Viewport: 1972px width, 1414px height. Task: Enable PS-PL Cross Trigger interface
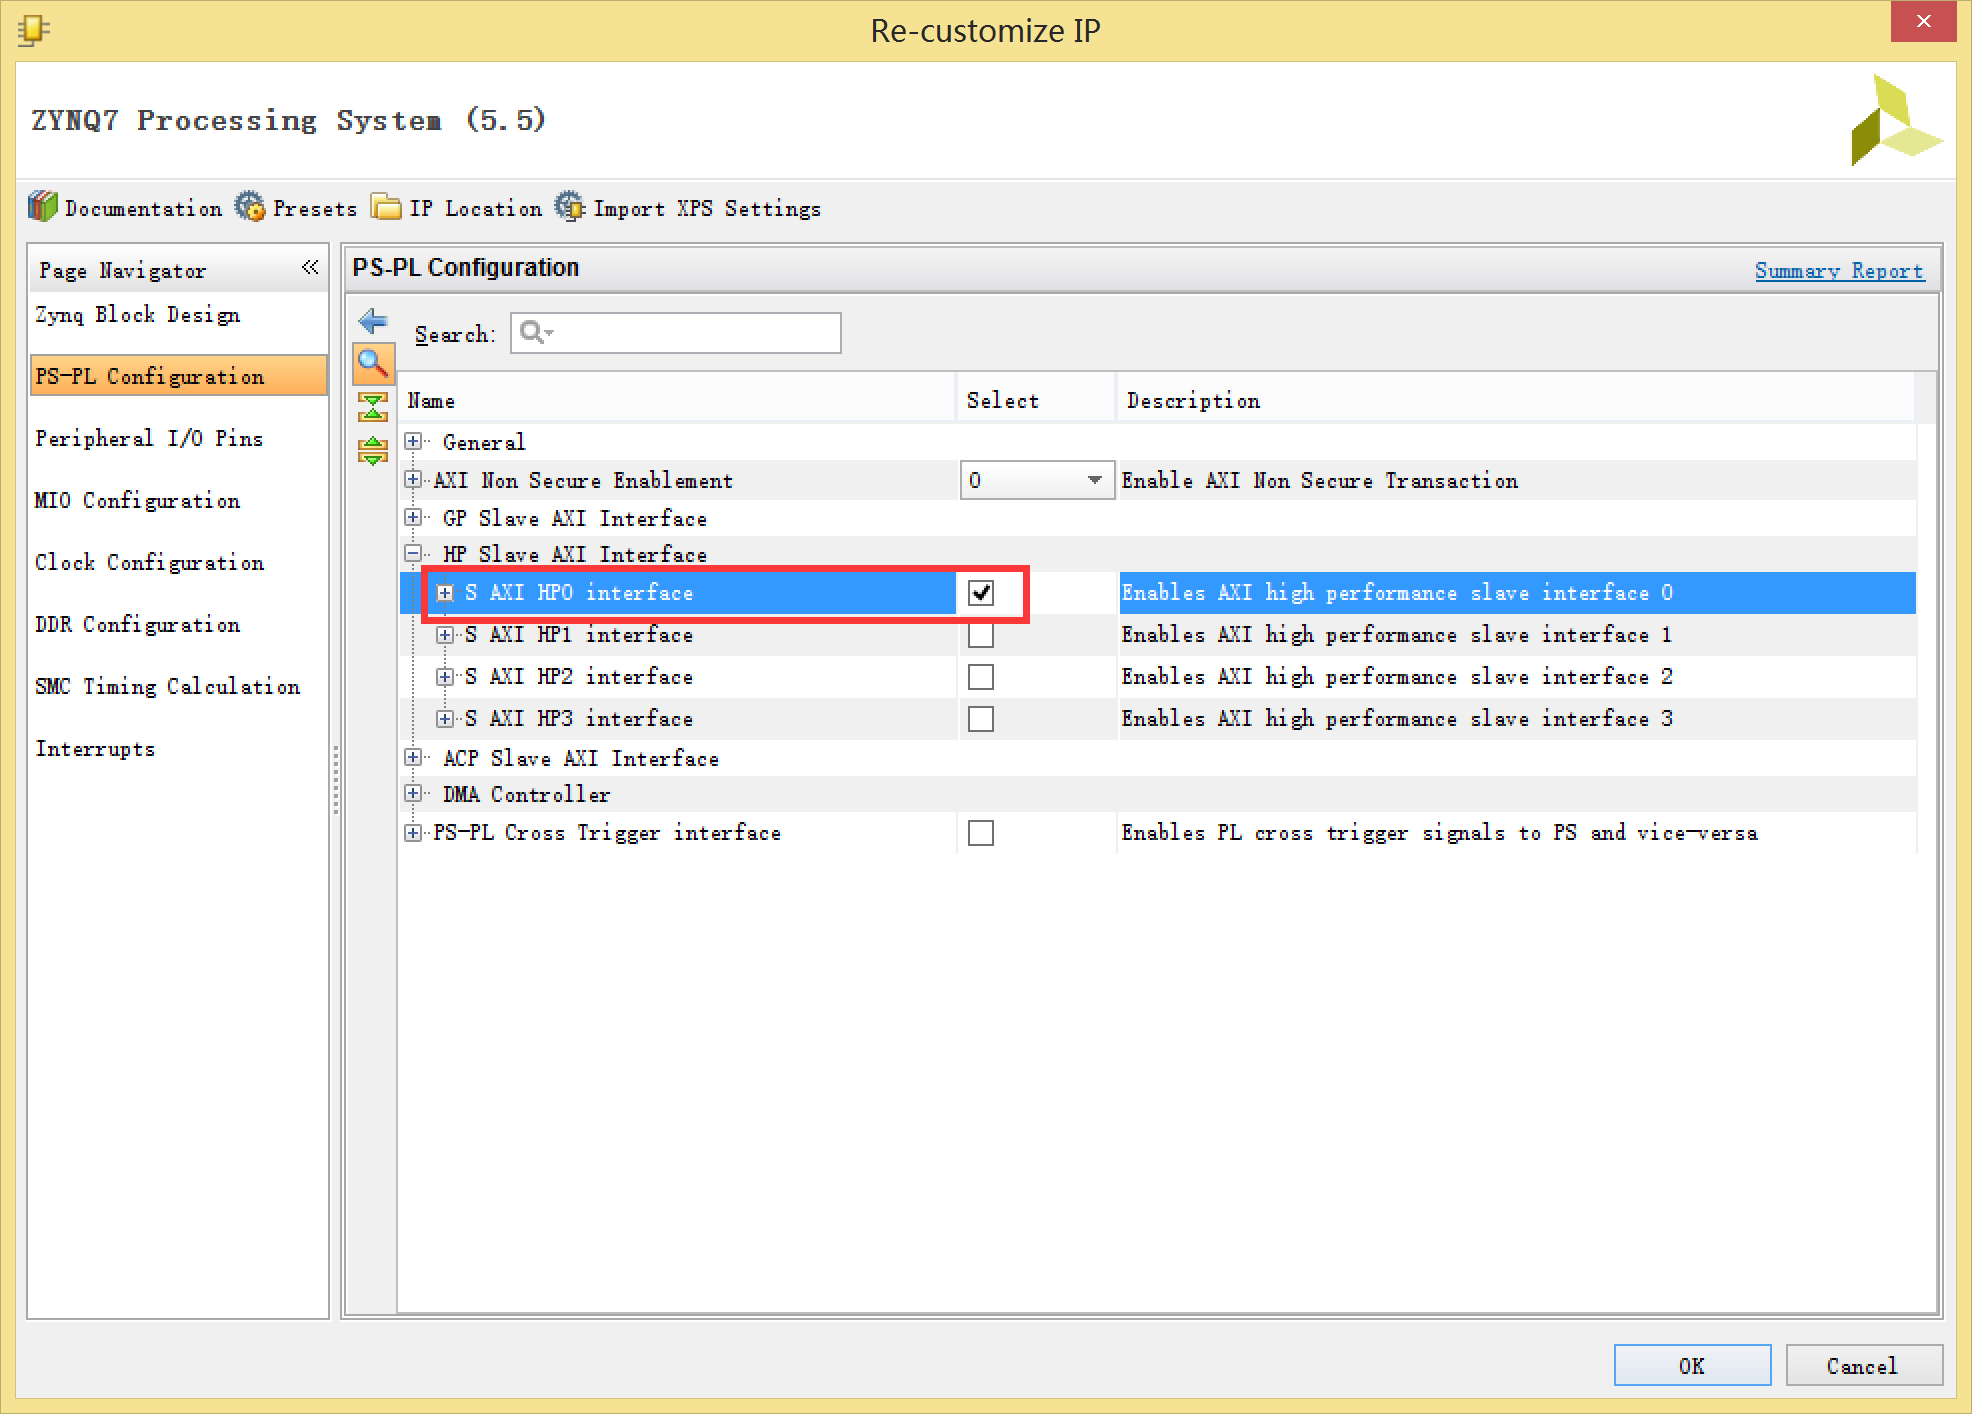979,834
